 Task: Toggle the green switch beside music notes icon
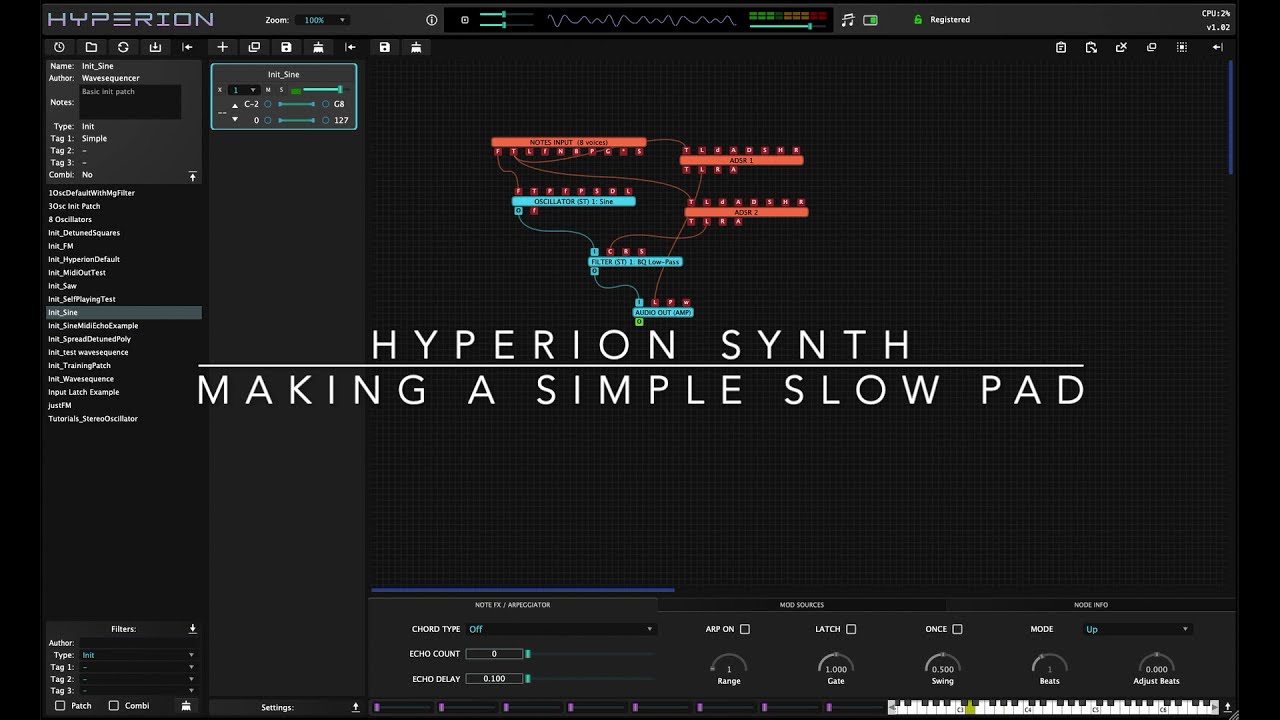click(870, 20)
